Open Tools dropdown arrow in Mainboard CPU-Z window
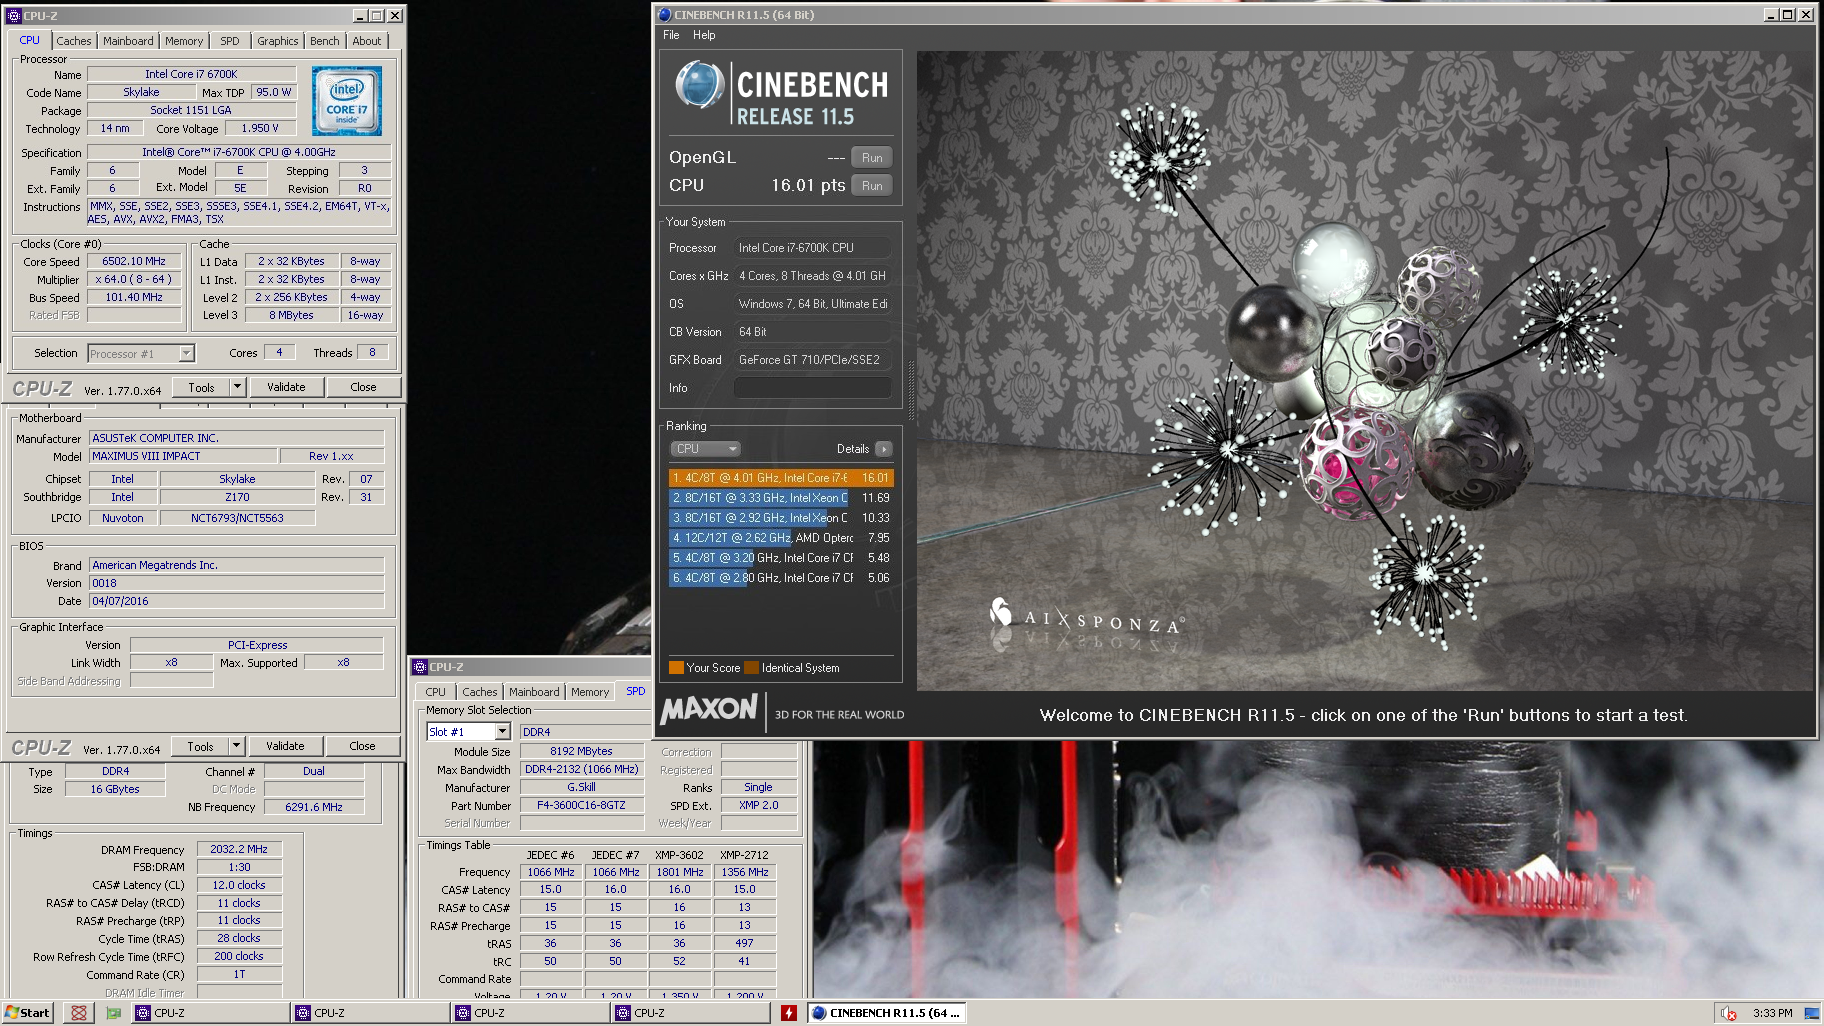 coord(236,746)
